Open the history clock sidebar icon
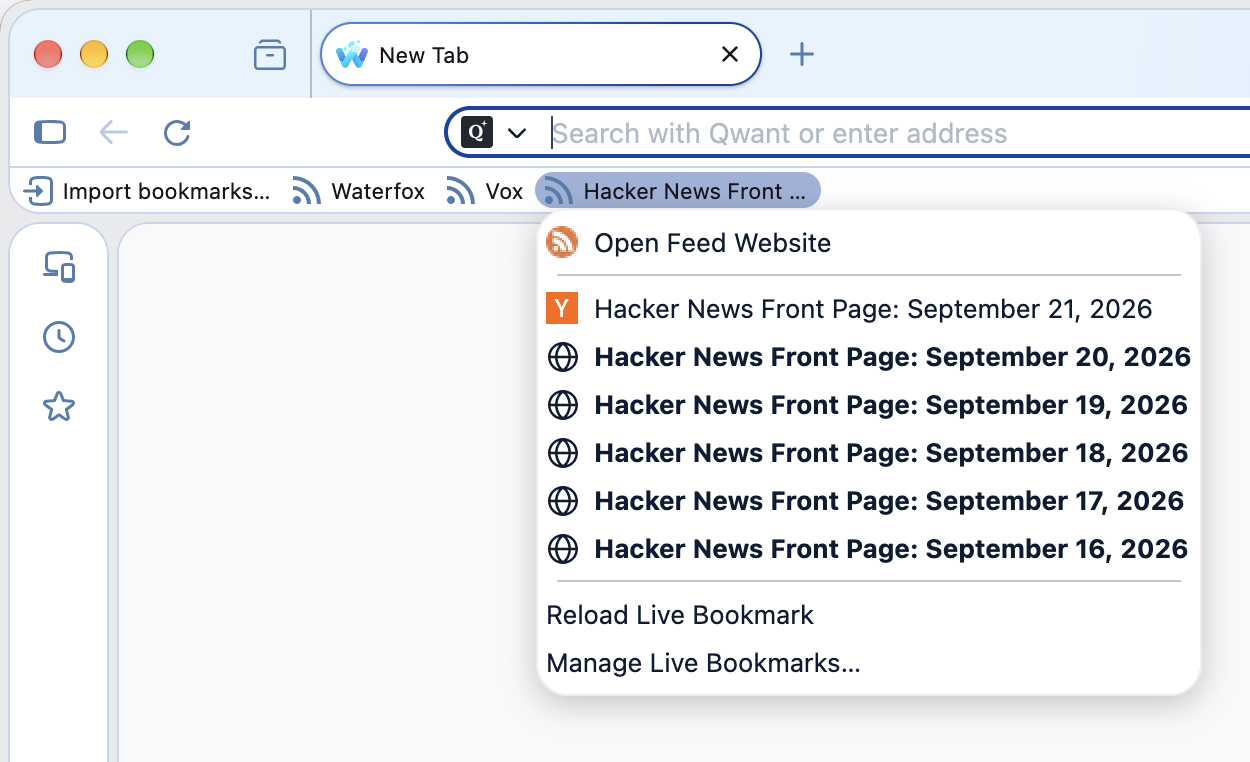Viewport: 1250px width, 762px height. (59, 337)
